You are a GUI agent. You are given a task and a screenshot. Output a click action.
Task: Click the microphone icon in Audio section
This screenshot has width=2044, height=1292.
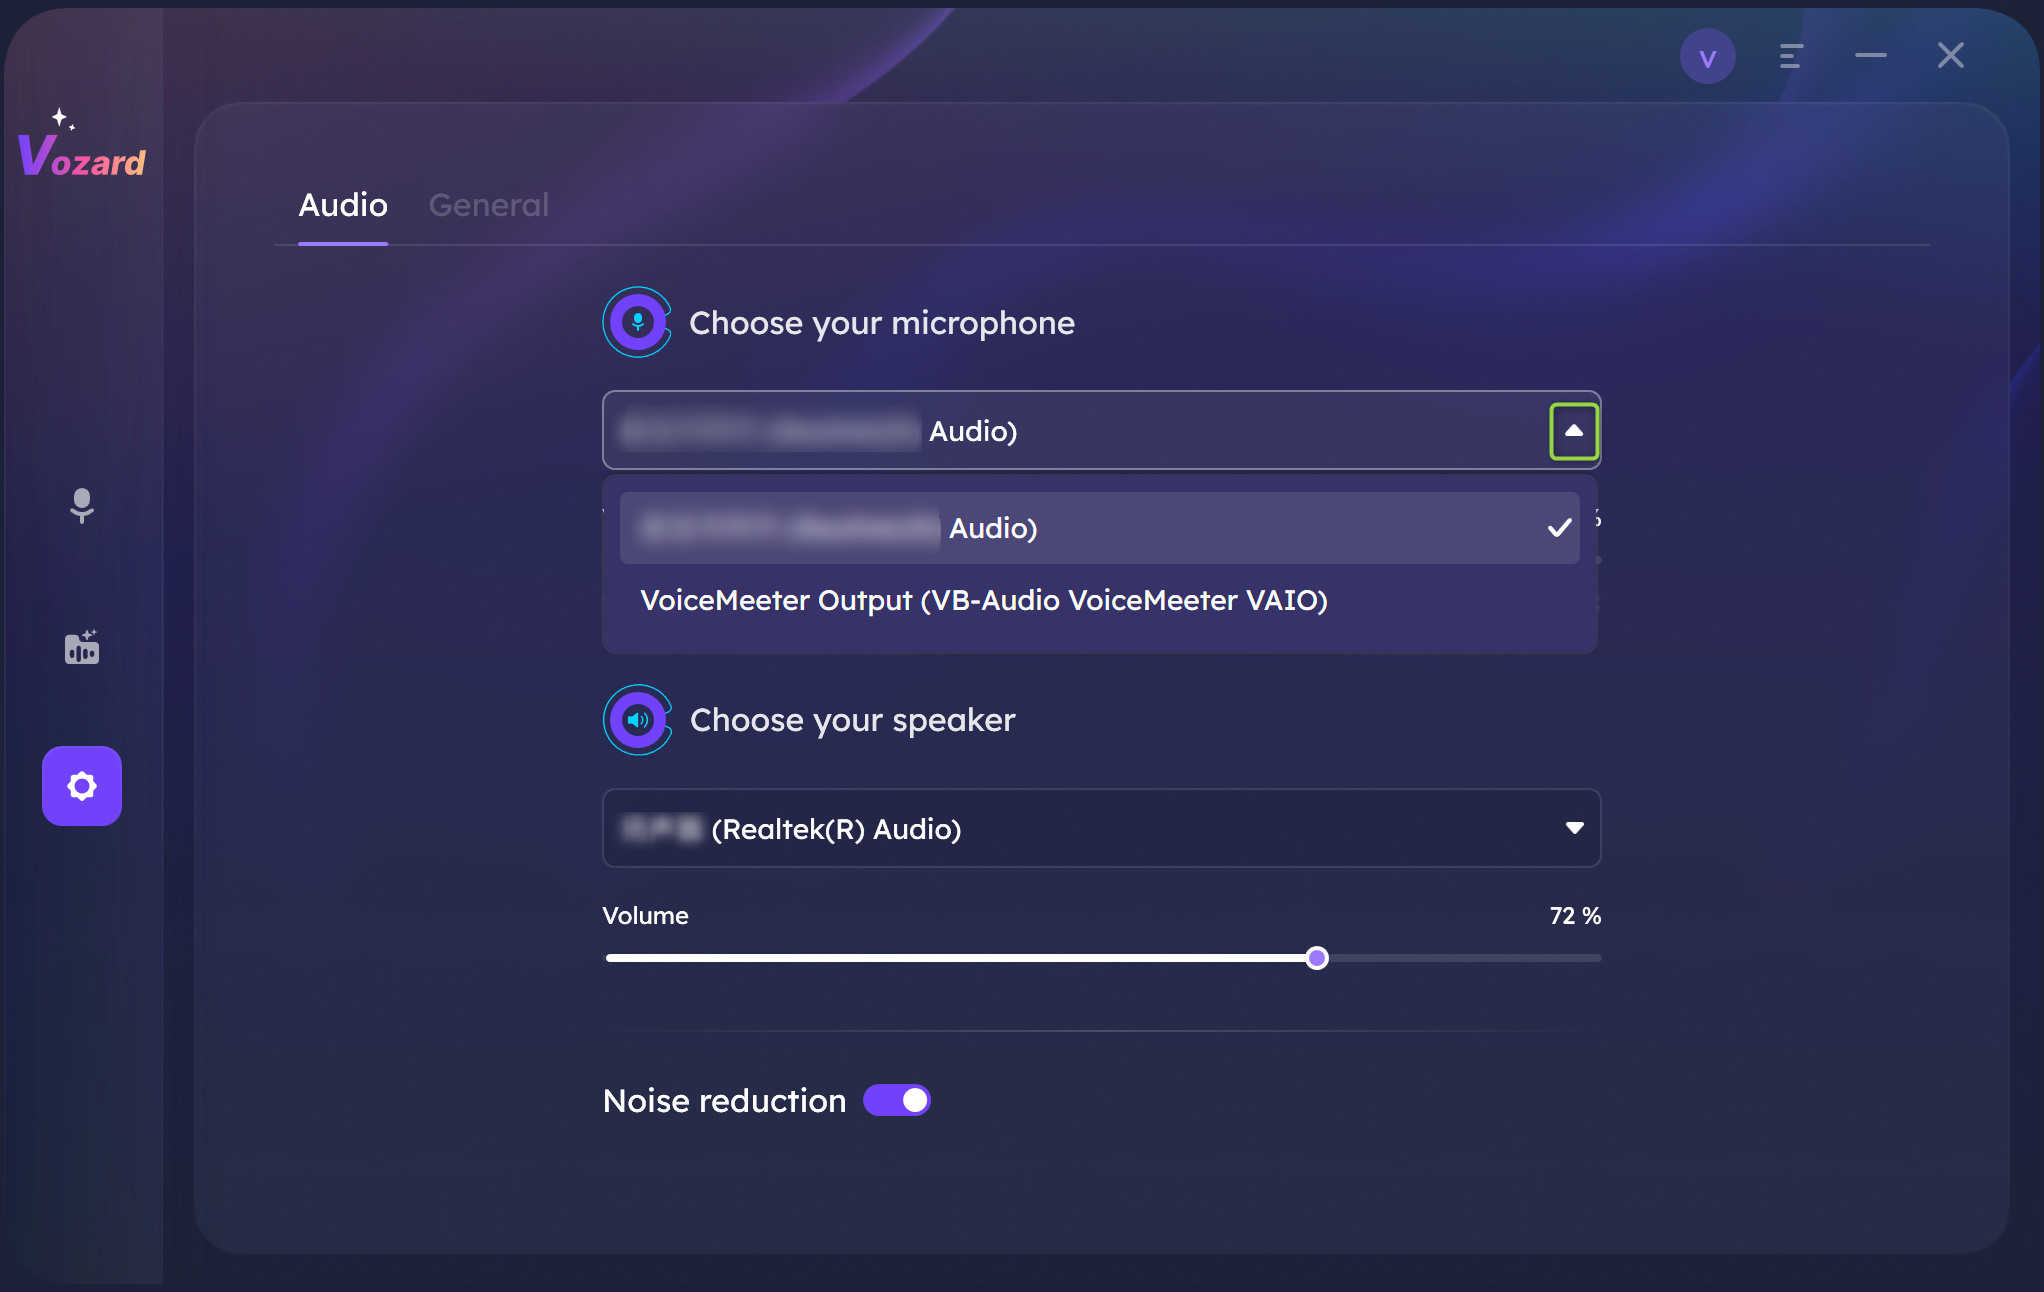638,320
